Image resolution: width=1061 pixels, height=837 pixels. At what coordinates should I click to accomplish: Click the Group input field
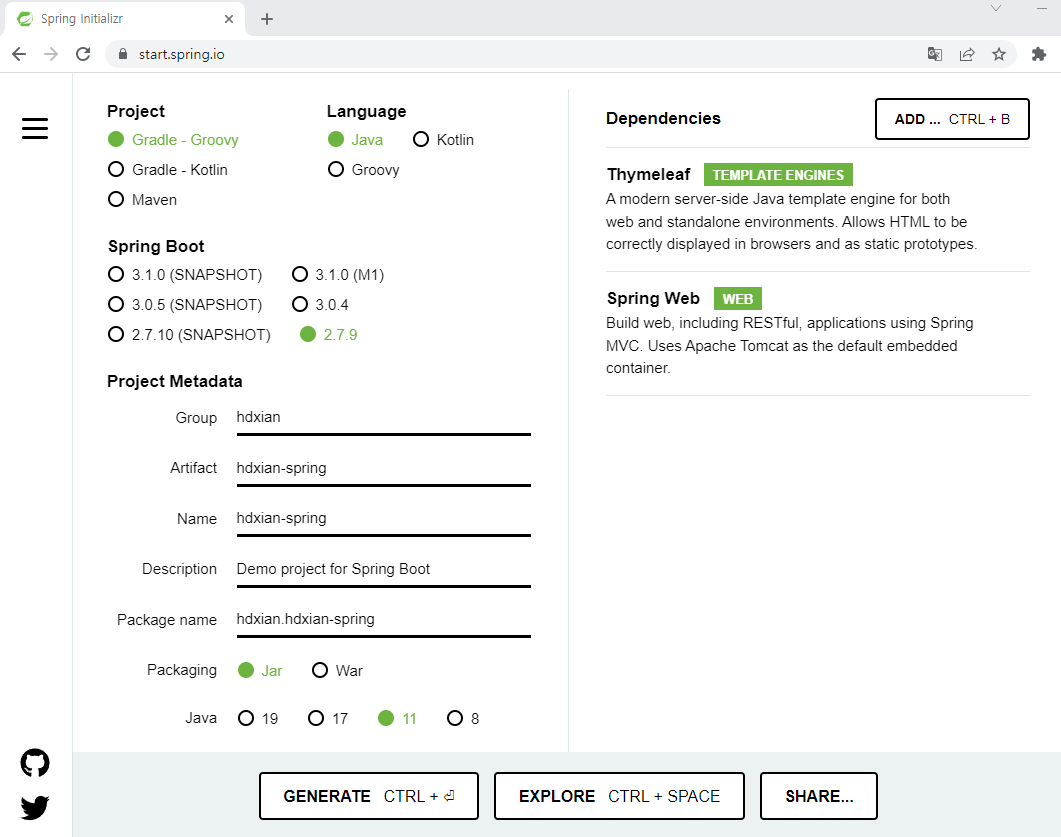click(x=384, y=418)
